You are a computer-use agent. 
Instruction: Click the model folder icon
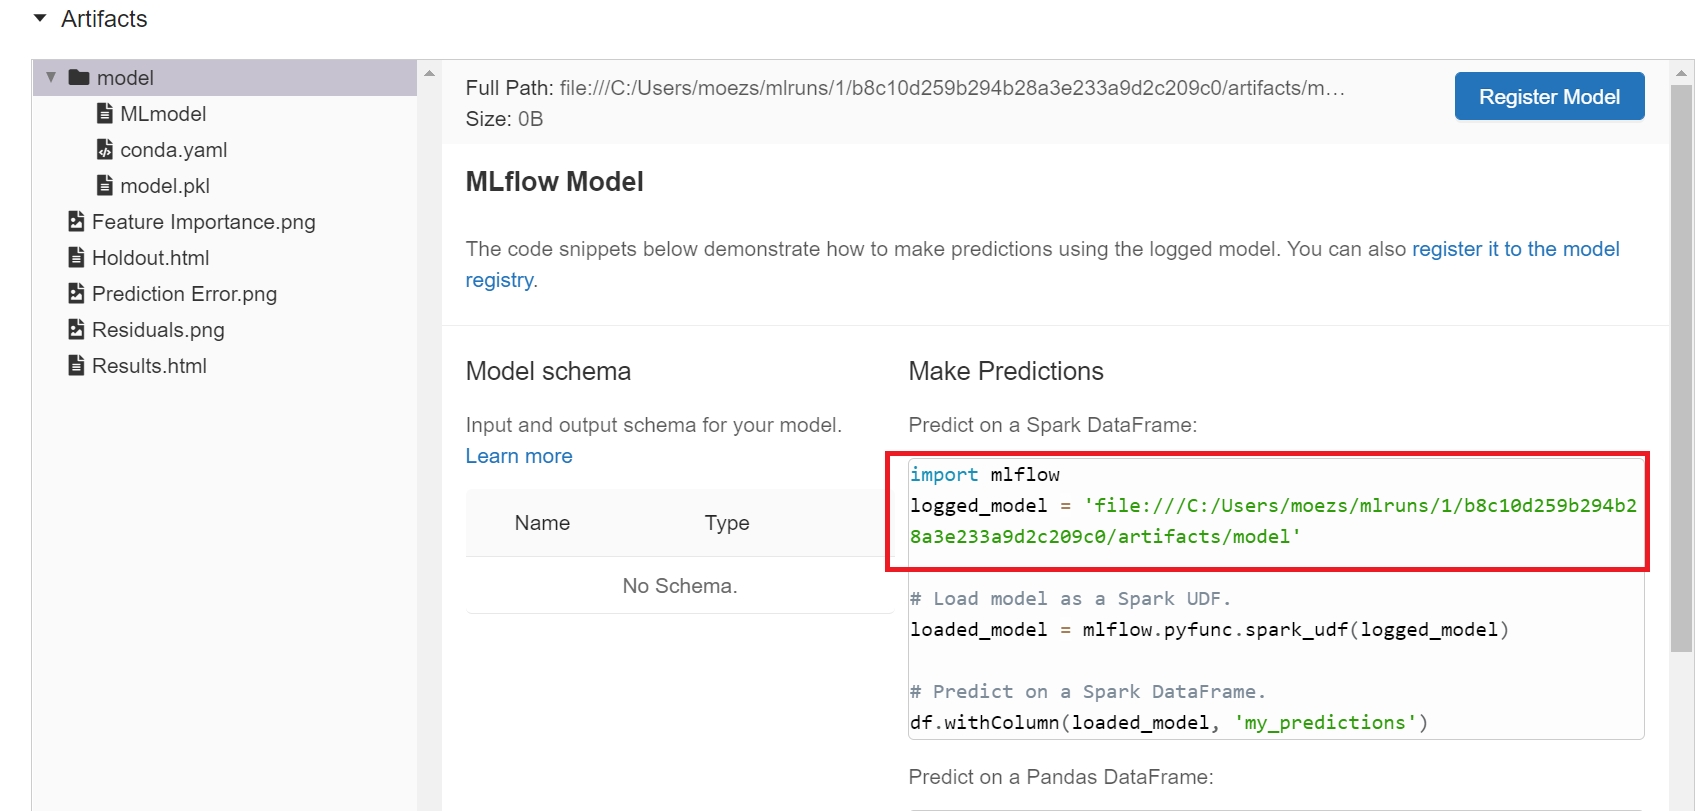(x=79, y=78)
